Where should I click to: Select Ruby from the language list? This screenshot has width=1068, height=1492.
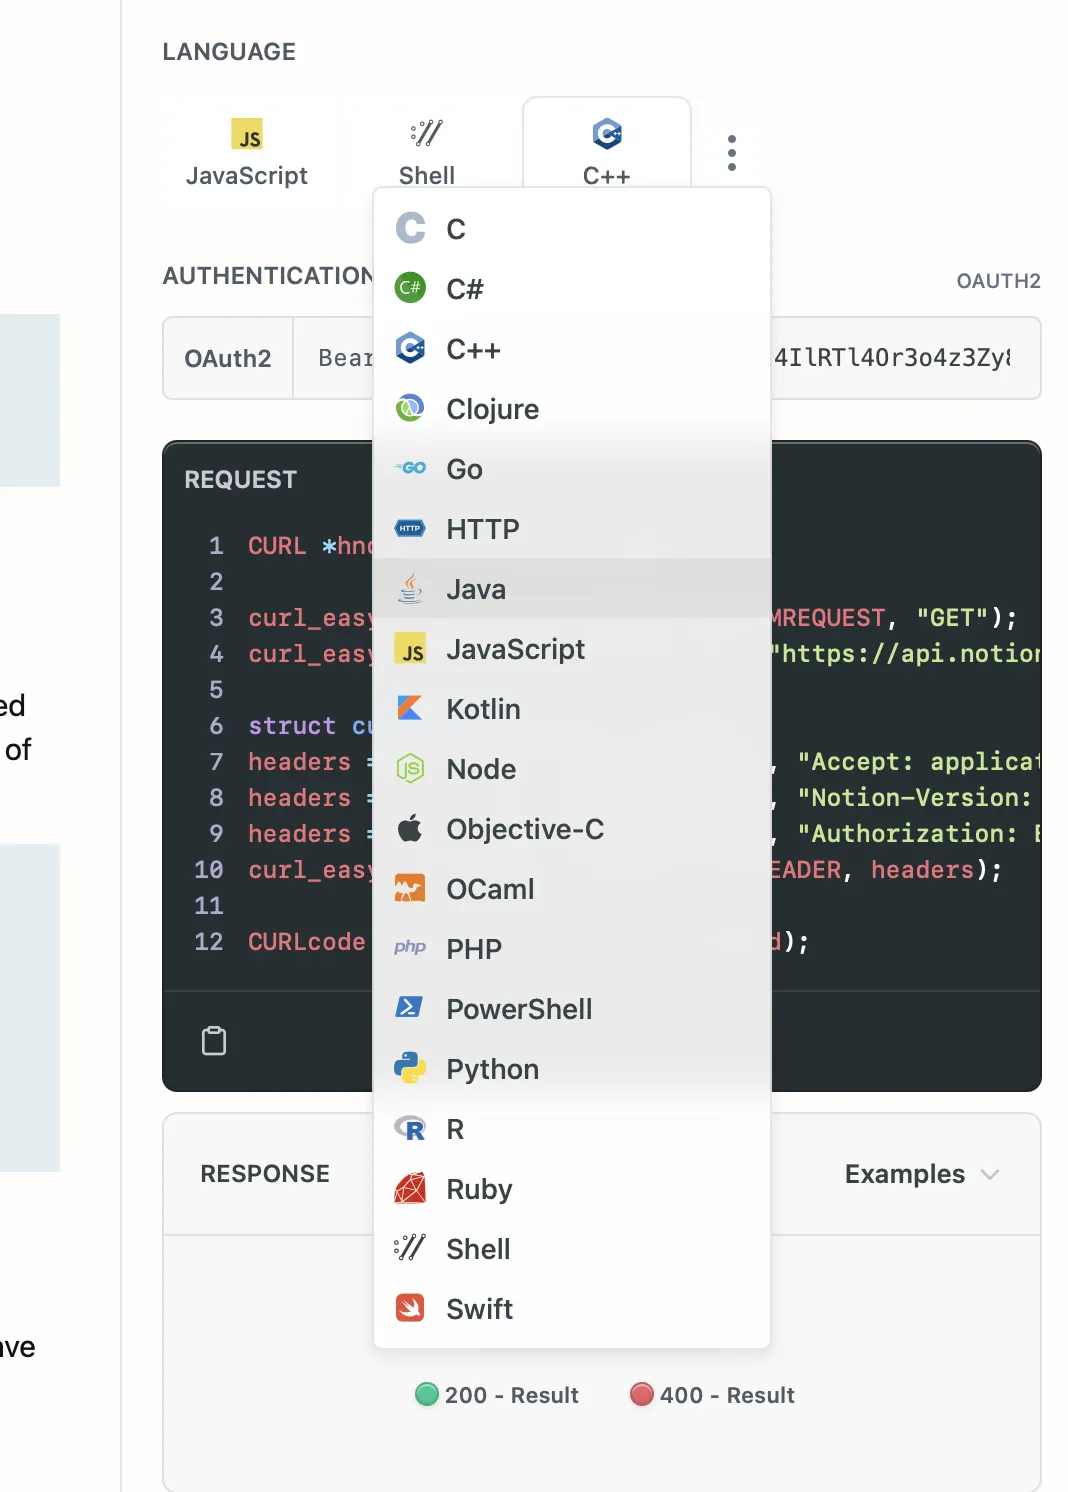(x=571, y=1189)
